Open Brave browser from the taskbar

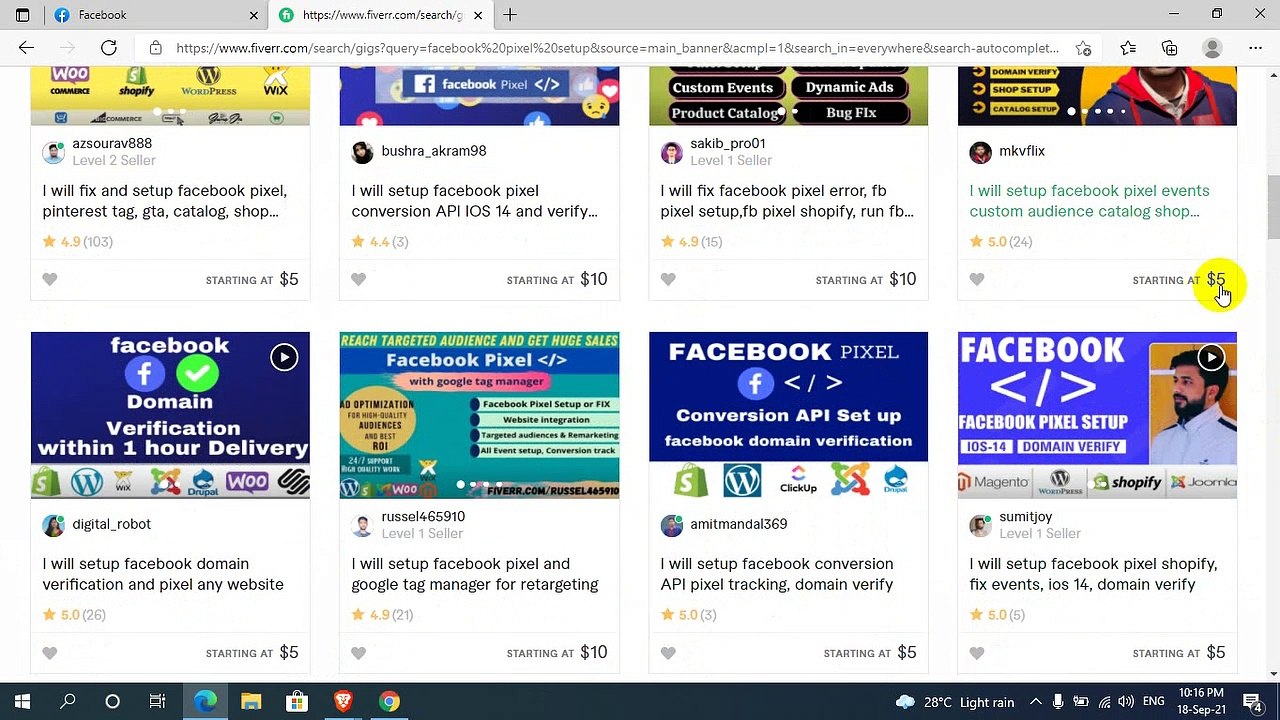tap(343, 702)
